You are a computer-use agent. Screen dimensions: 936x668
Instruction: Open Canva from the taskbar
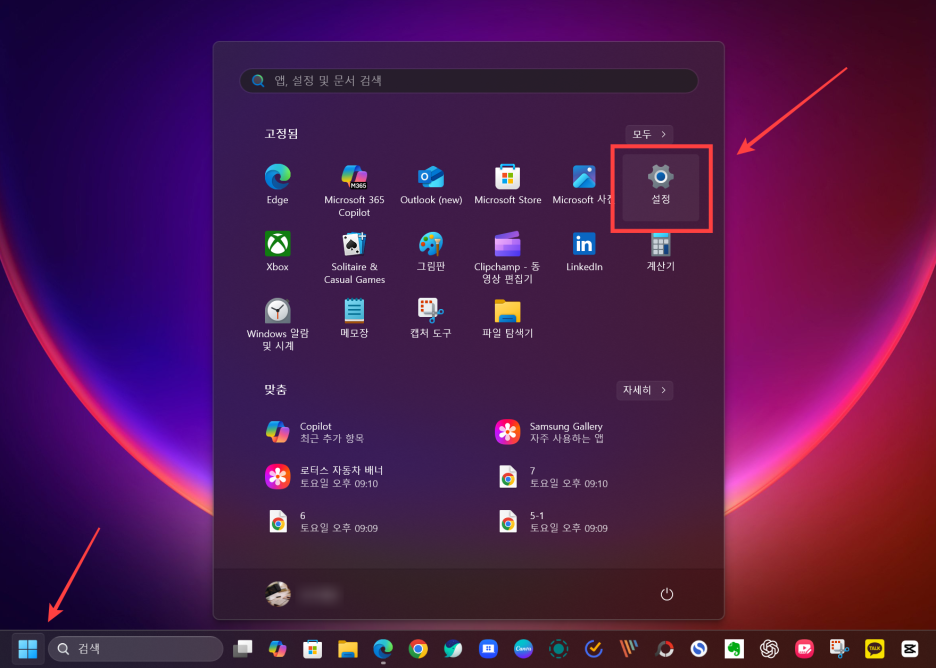tap(524, 648)
